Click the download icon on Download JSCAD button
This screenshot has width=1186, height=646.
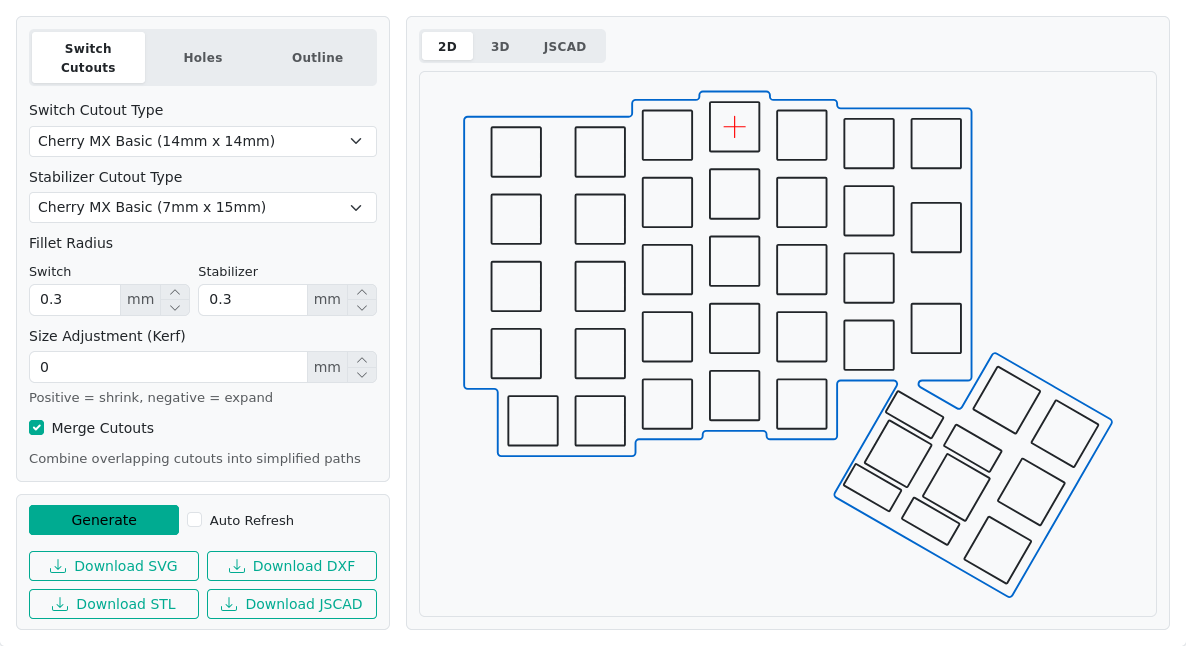coord(229,604)
